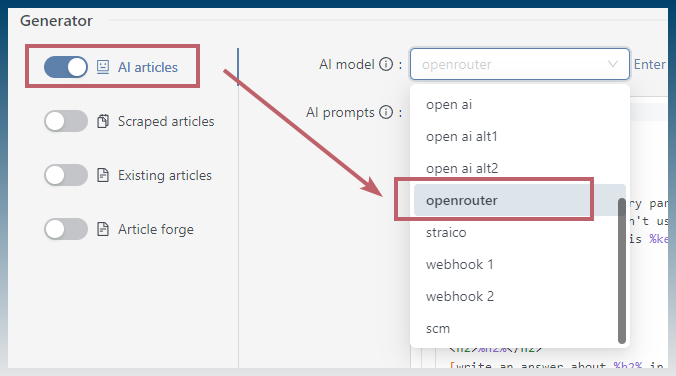
Task: Click the Article forge document icon
Action: click(x=103, y=229)
